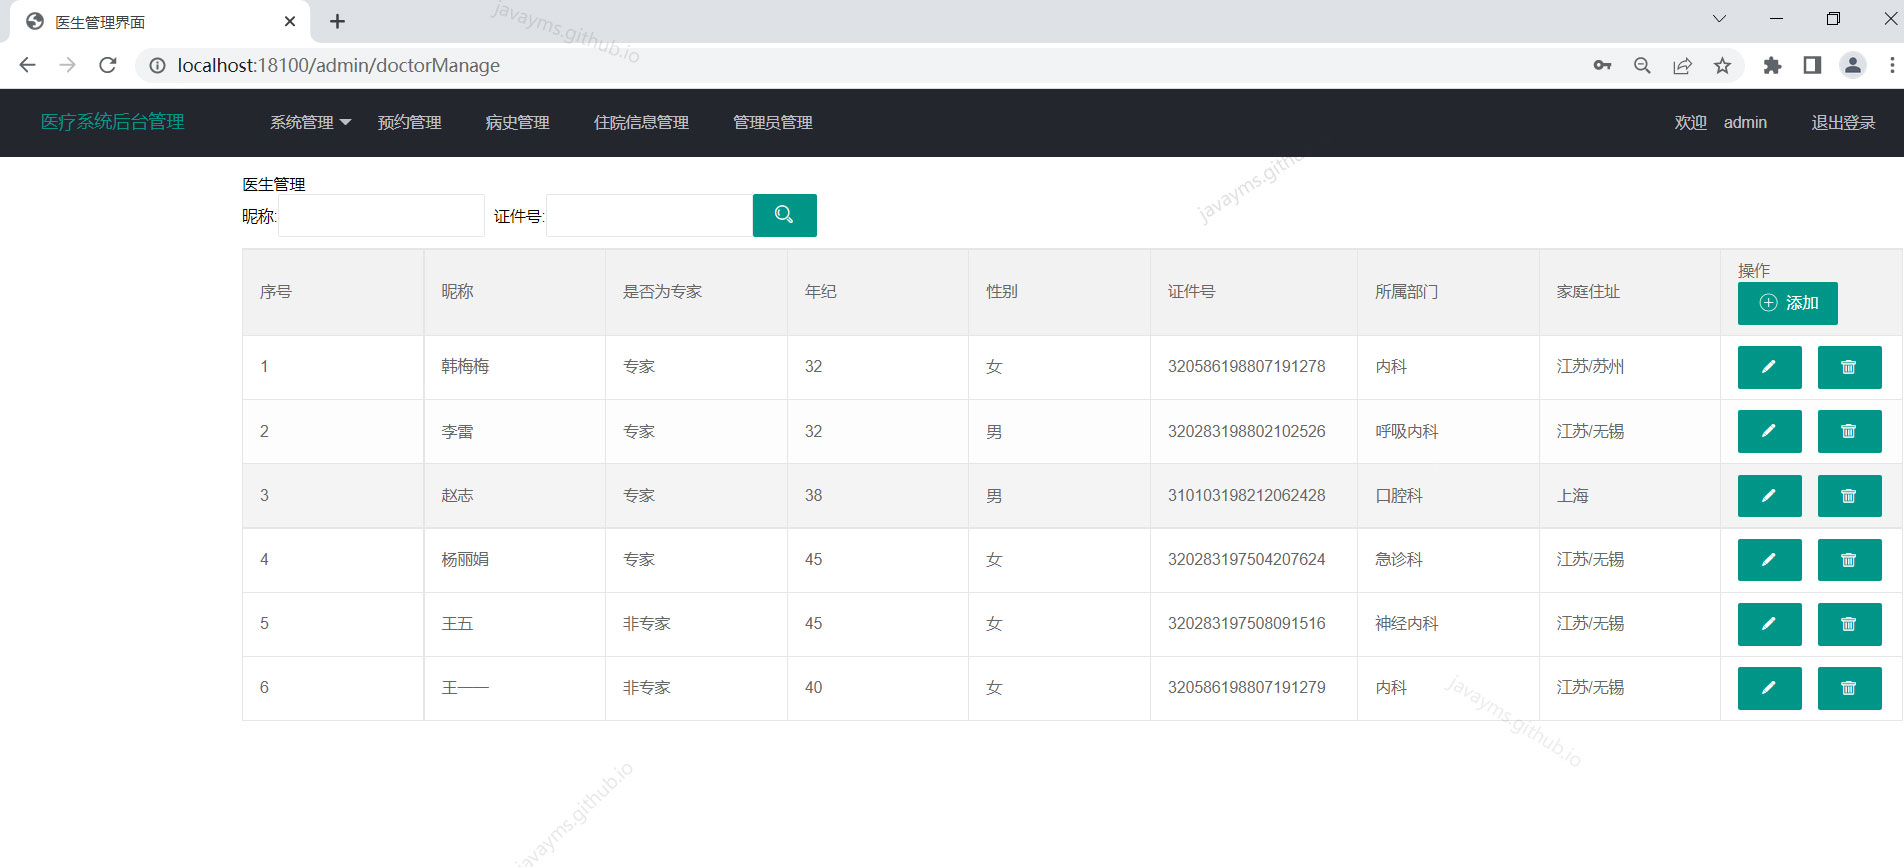Edit doctor 王一一 with pencil icon

[x=1769, y=688]
